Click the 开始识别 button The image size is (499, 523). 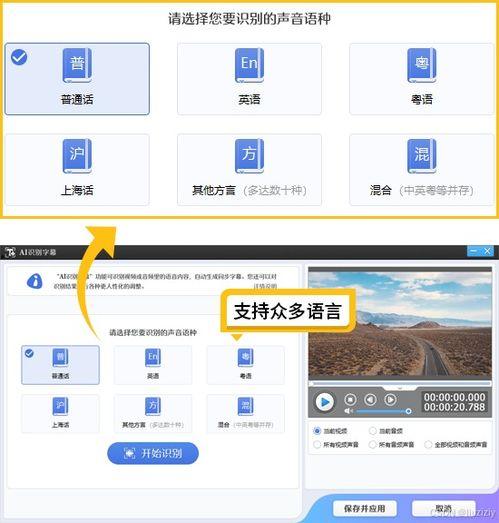(153, 453)
